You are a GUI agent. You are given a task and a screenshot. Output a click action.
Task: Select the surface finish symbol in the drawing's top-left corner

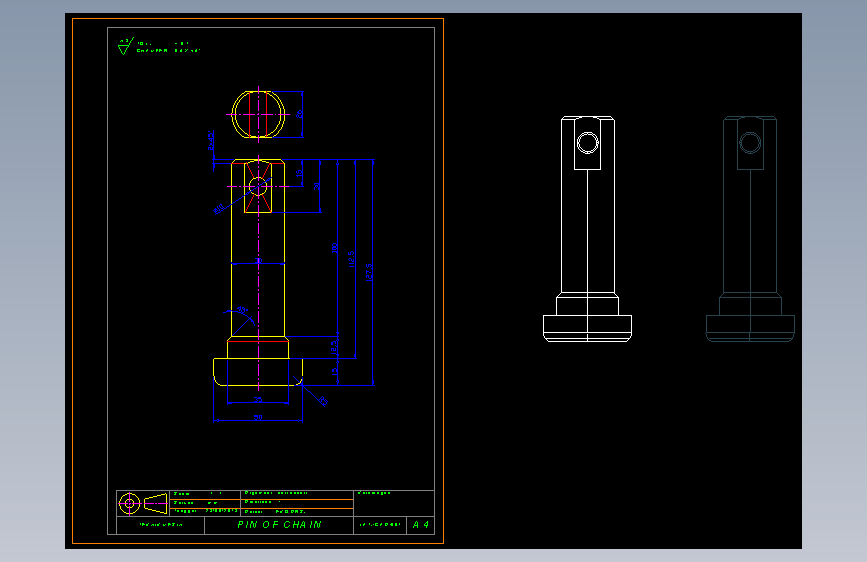click(x=126, y=46)
